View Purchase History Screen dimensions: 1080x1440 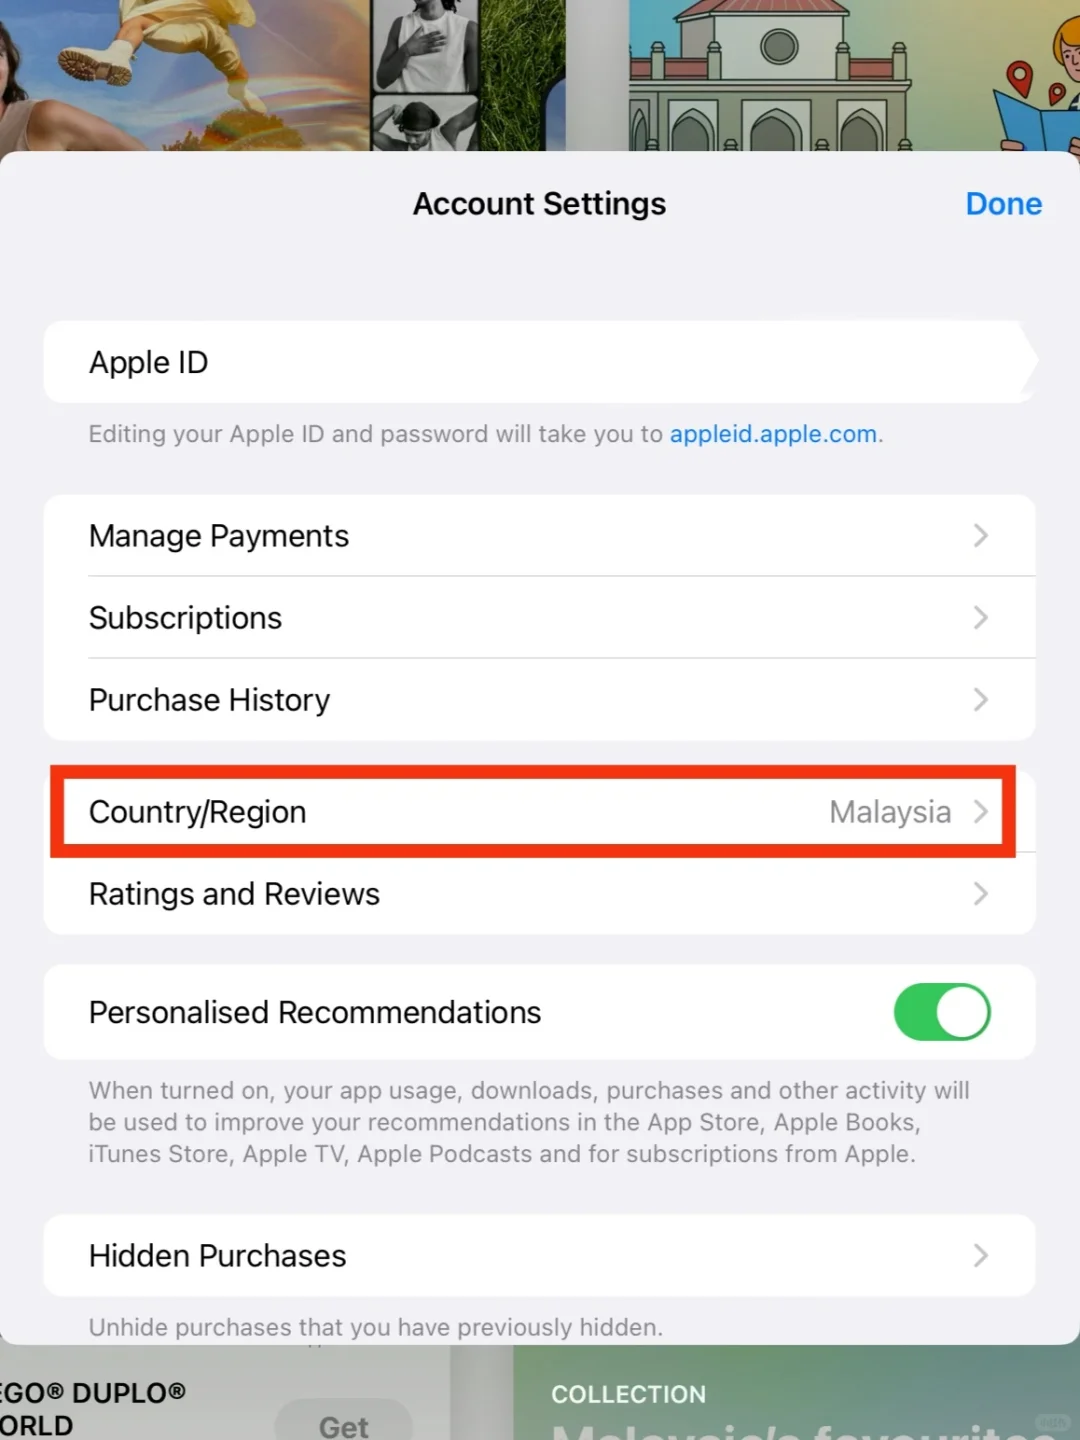[540, 700]
